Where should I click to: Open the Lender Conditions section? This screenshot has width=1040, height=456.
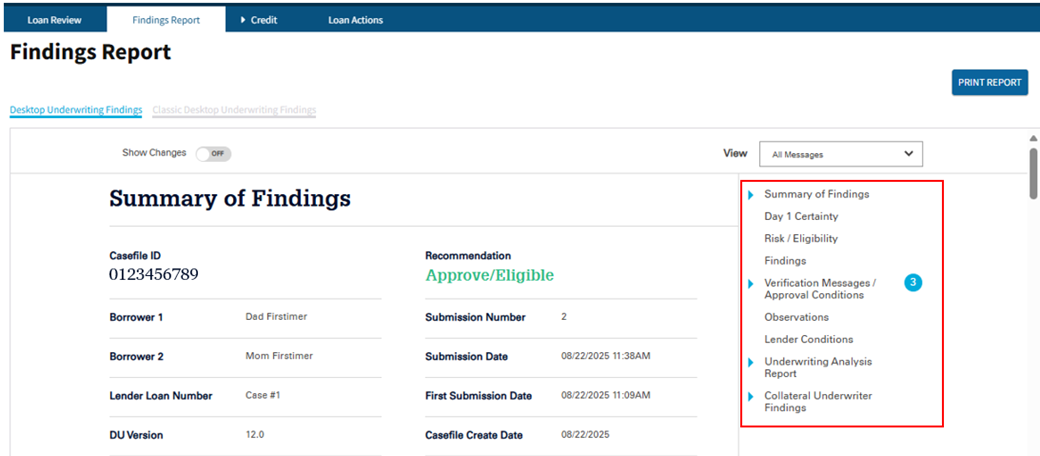[808, 339]
